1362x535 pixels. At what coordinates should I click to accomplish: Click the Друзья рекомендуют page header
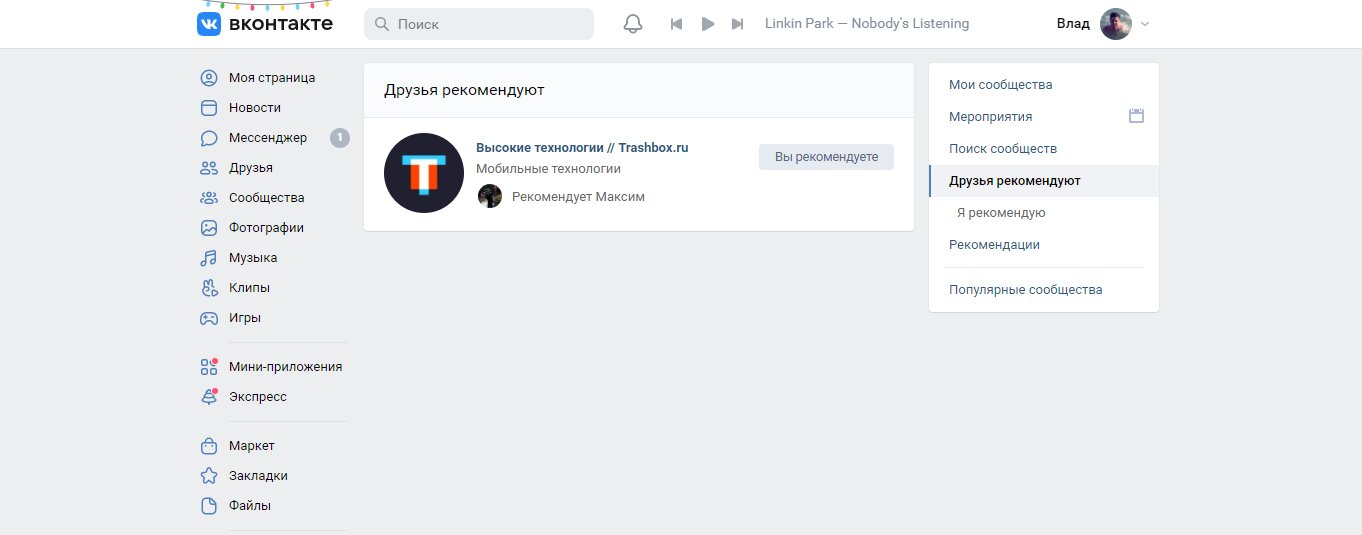[464, 90]
